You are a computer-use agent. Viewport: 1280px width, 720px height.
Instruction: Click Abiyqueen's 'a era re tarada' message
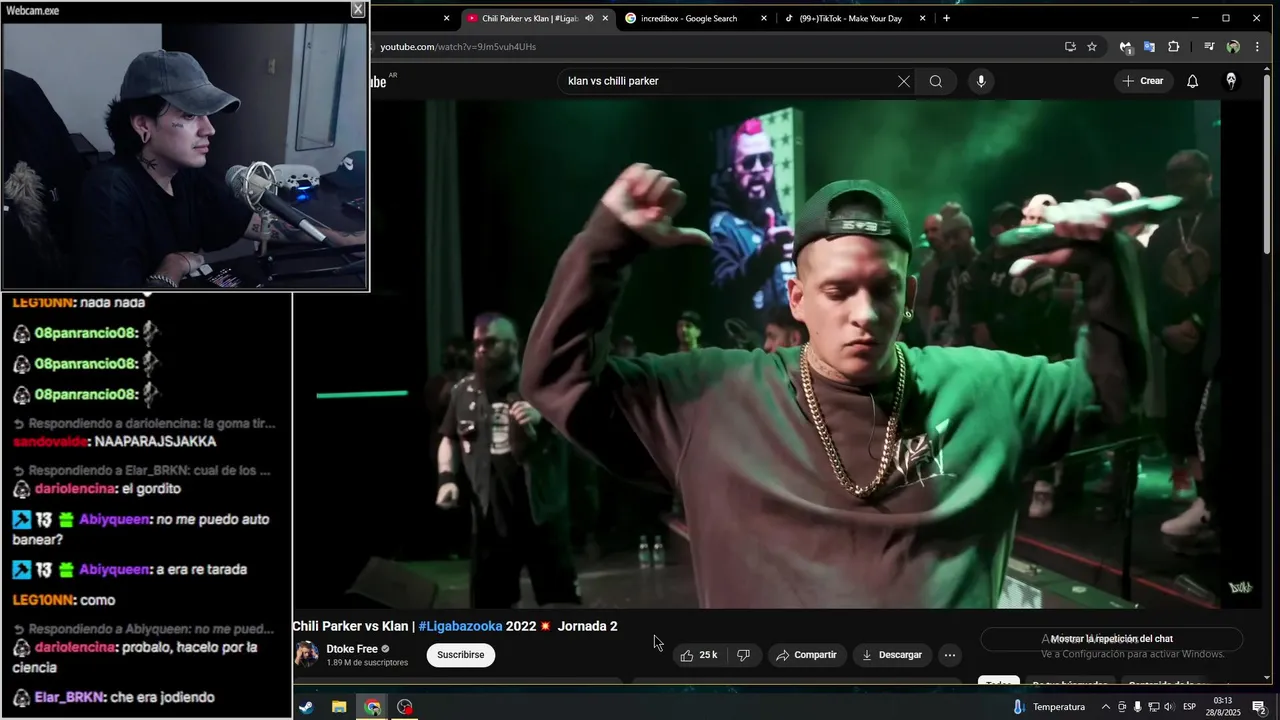click(x=201, y=569)
